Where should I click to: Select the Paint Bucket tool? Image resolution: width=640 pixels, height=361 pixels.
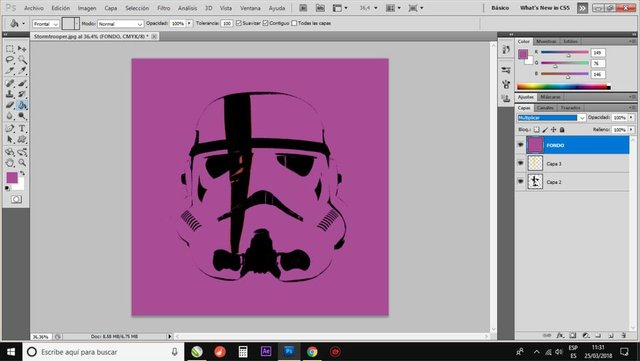22,105
